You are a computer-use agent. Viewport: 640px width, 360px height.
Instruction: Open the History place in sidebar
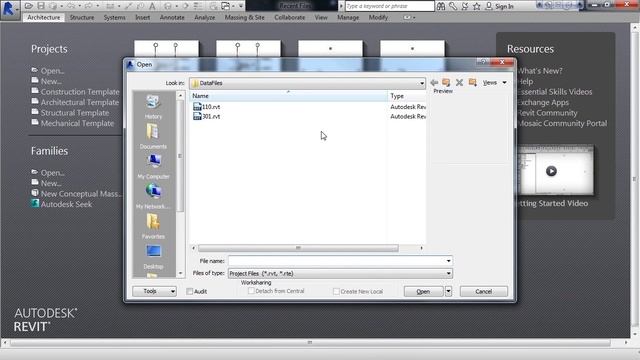[x=153, y=107]
